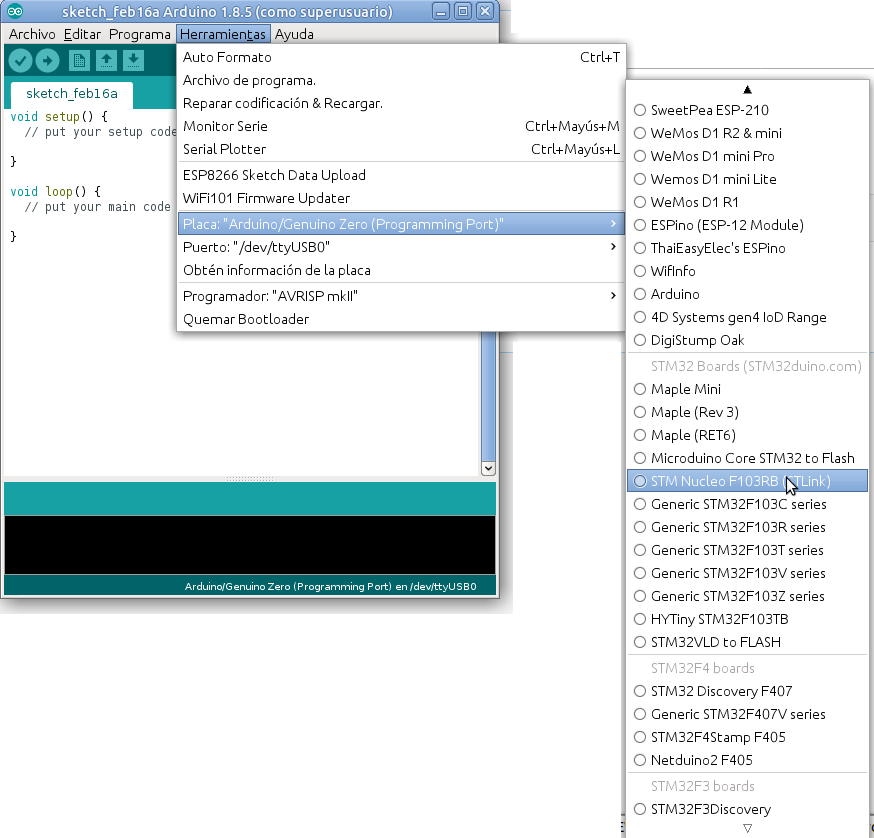Run Auto Formato command
The image size is (874, 838).
pos(401,57)
